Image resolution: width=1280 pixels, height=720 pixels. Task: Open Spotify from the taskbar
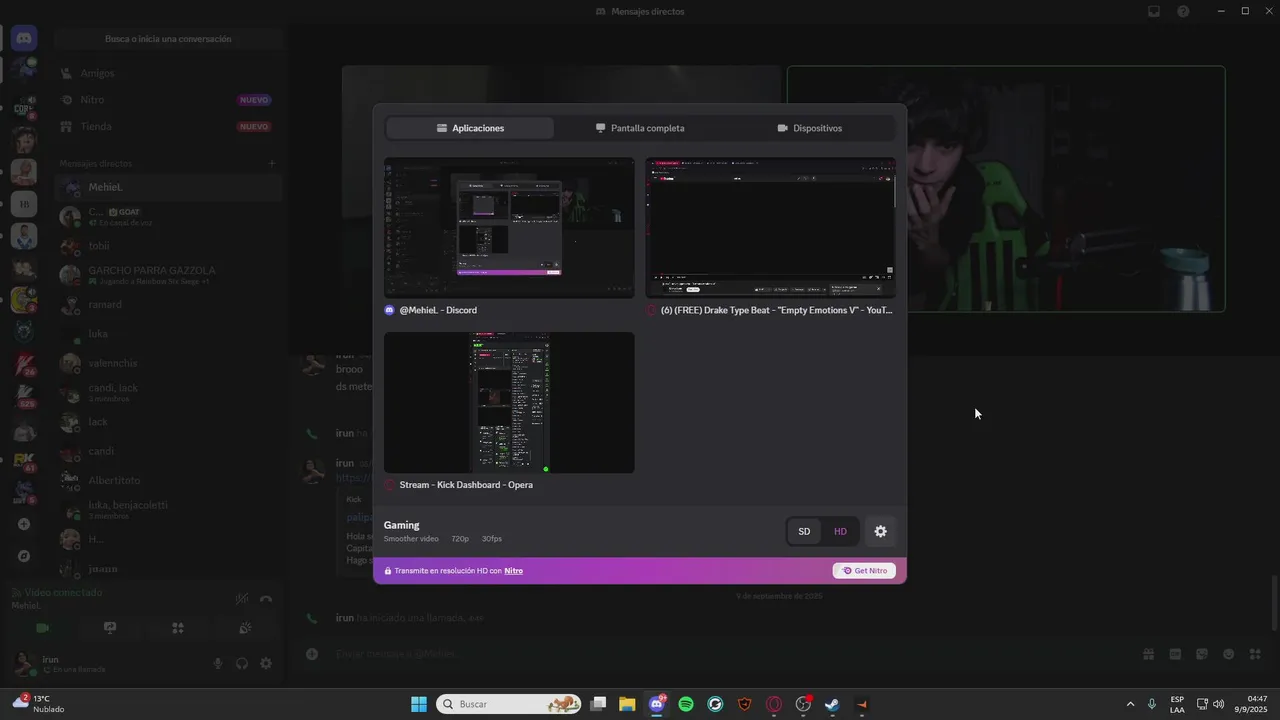(x=686, y=704)
